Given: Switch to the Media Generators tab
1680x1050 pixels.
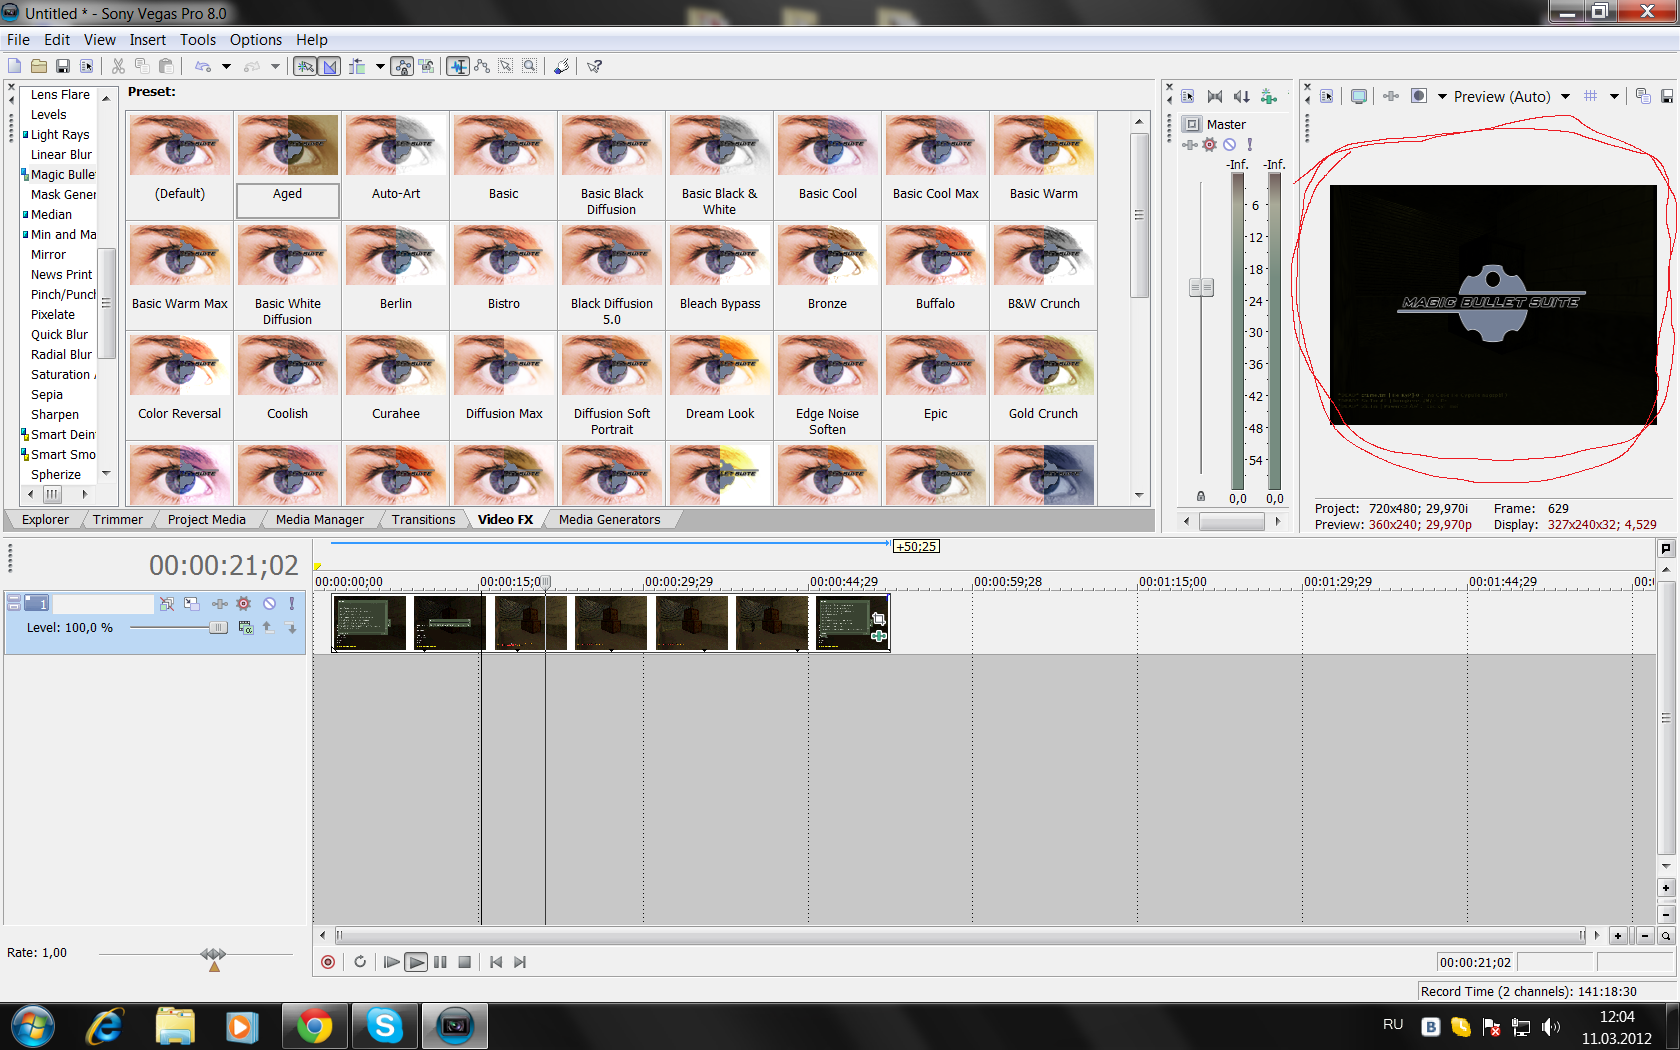Looking at the screenshot, I should click(x=609, y=519).
